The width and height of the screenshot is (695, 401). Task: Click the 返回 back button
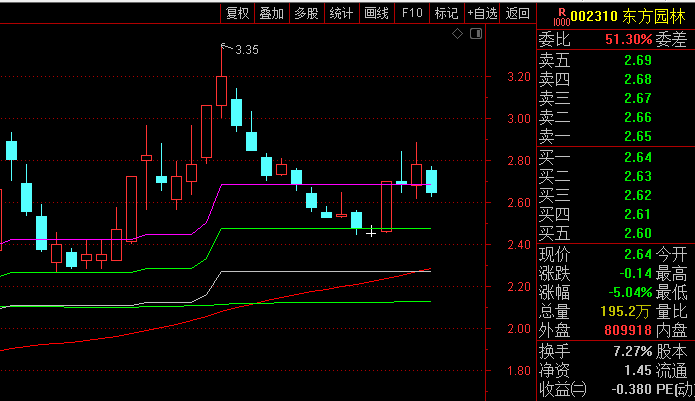[x=517, y=13]
